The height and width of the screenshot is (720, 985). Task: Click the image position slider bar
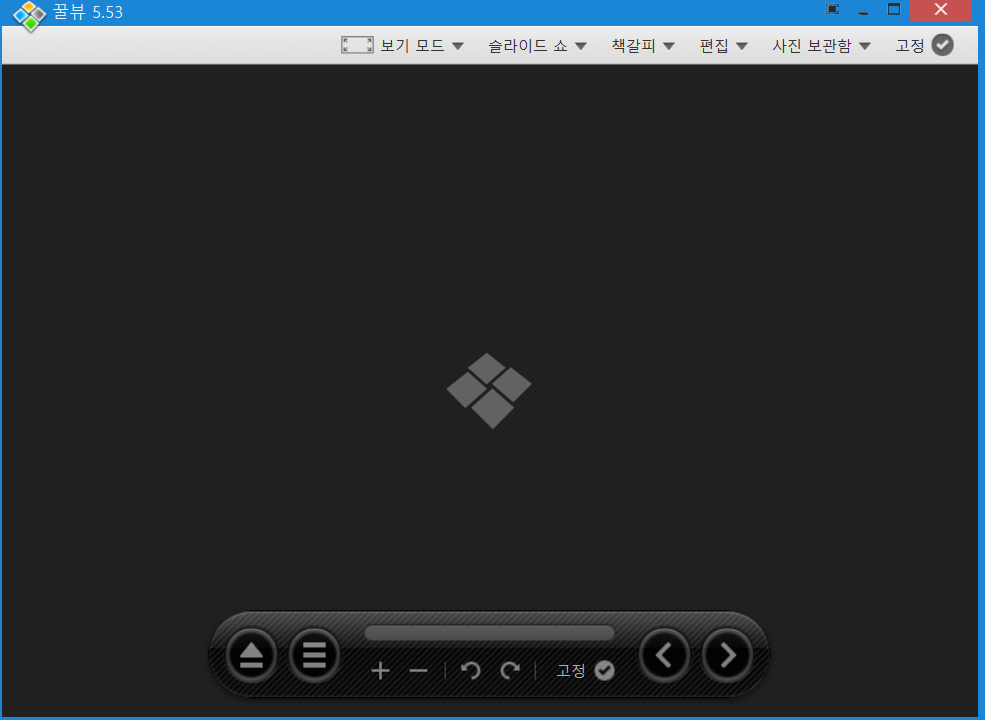pyautogui.click(x=489, y=633)
